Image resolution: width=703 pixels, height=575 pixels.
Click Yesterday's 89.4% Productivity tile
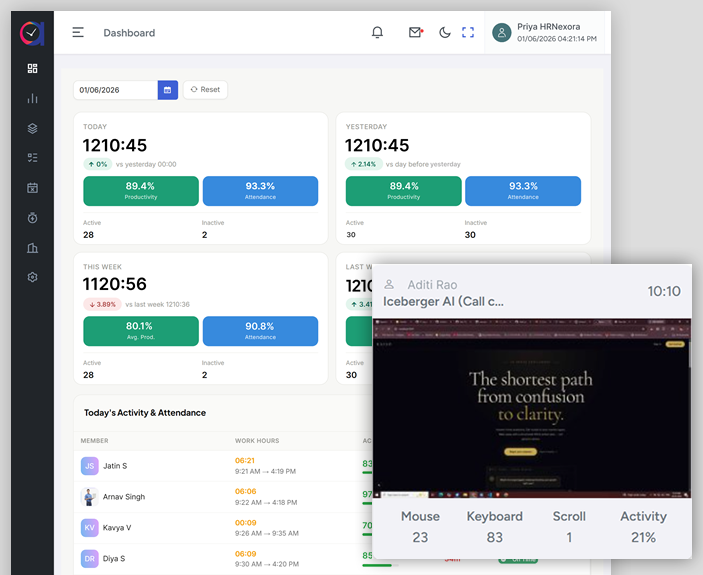pyautogui.click(x=404, y=191)
